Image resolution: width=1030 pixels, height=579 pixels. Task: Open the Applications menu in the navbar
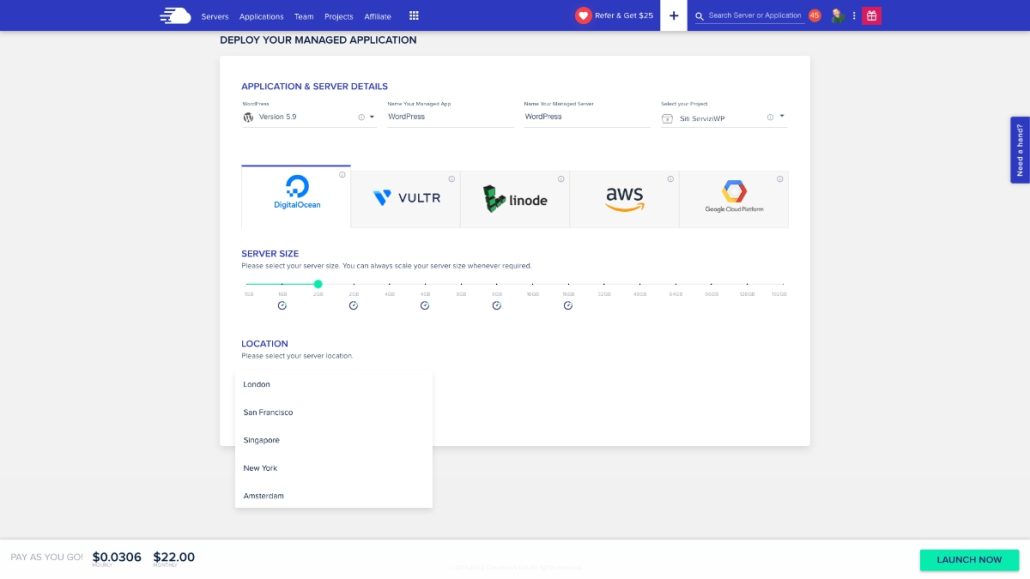click(x=261, y=15)
